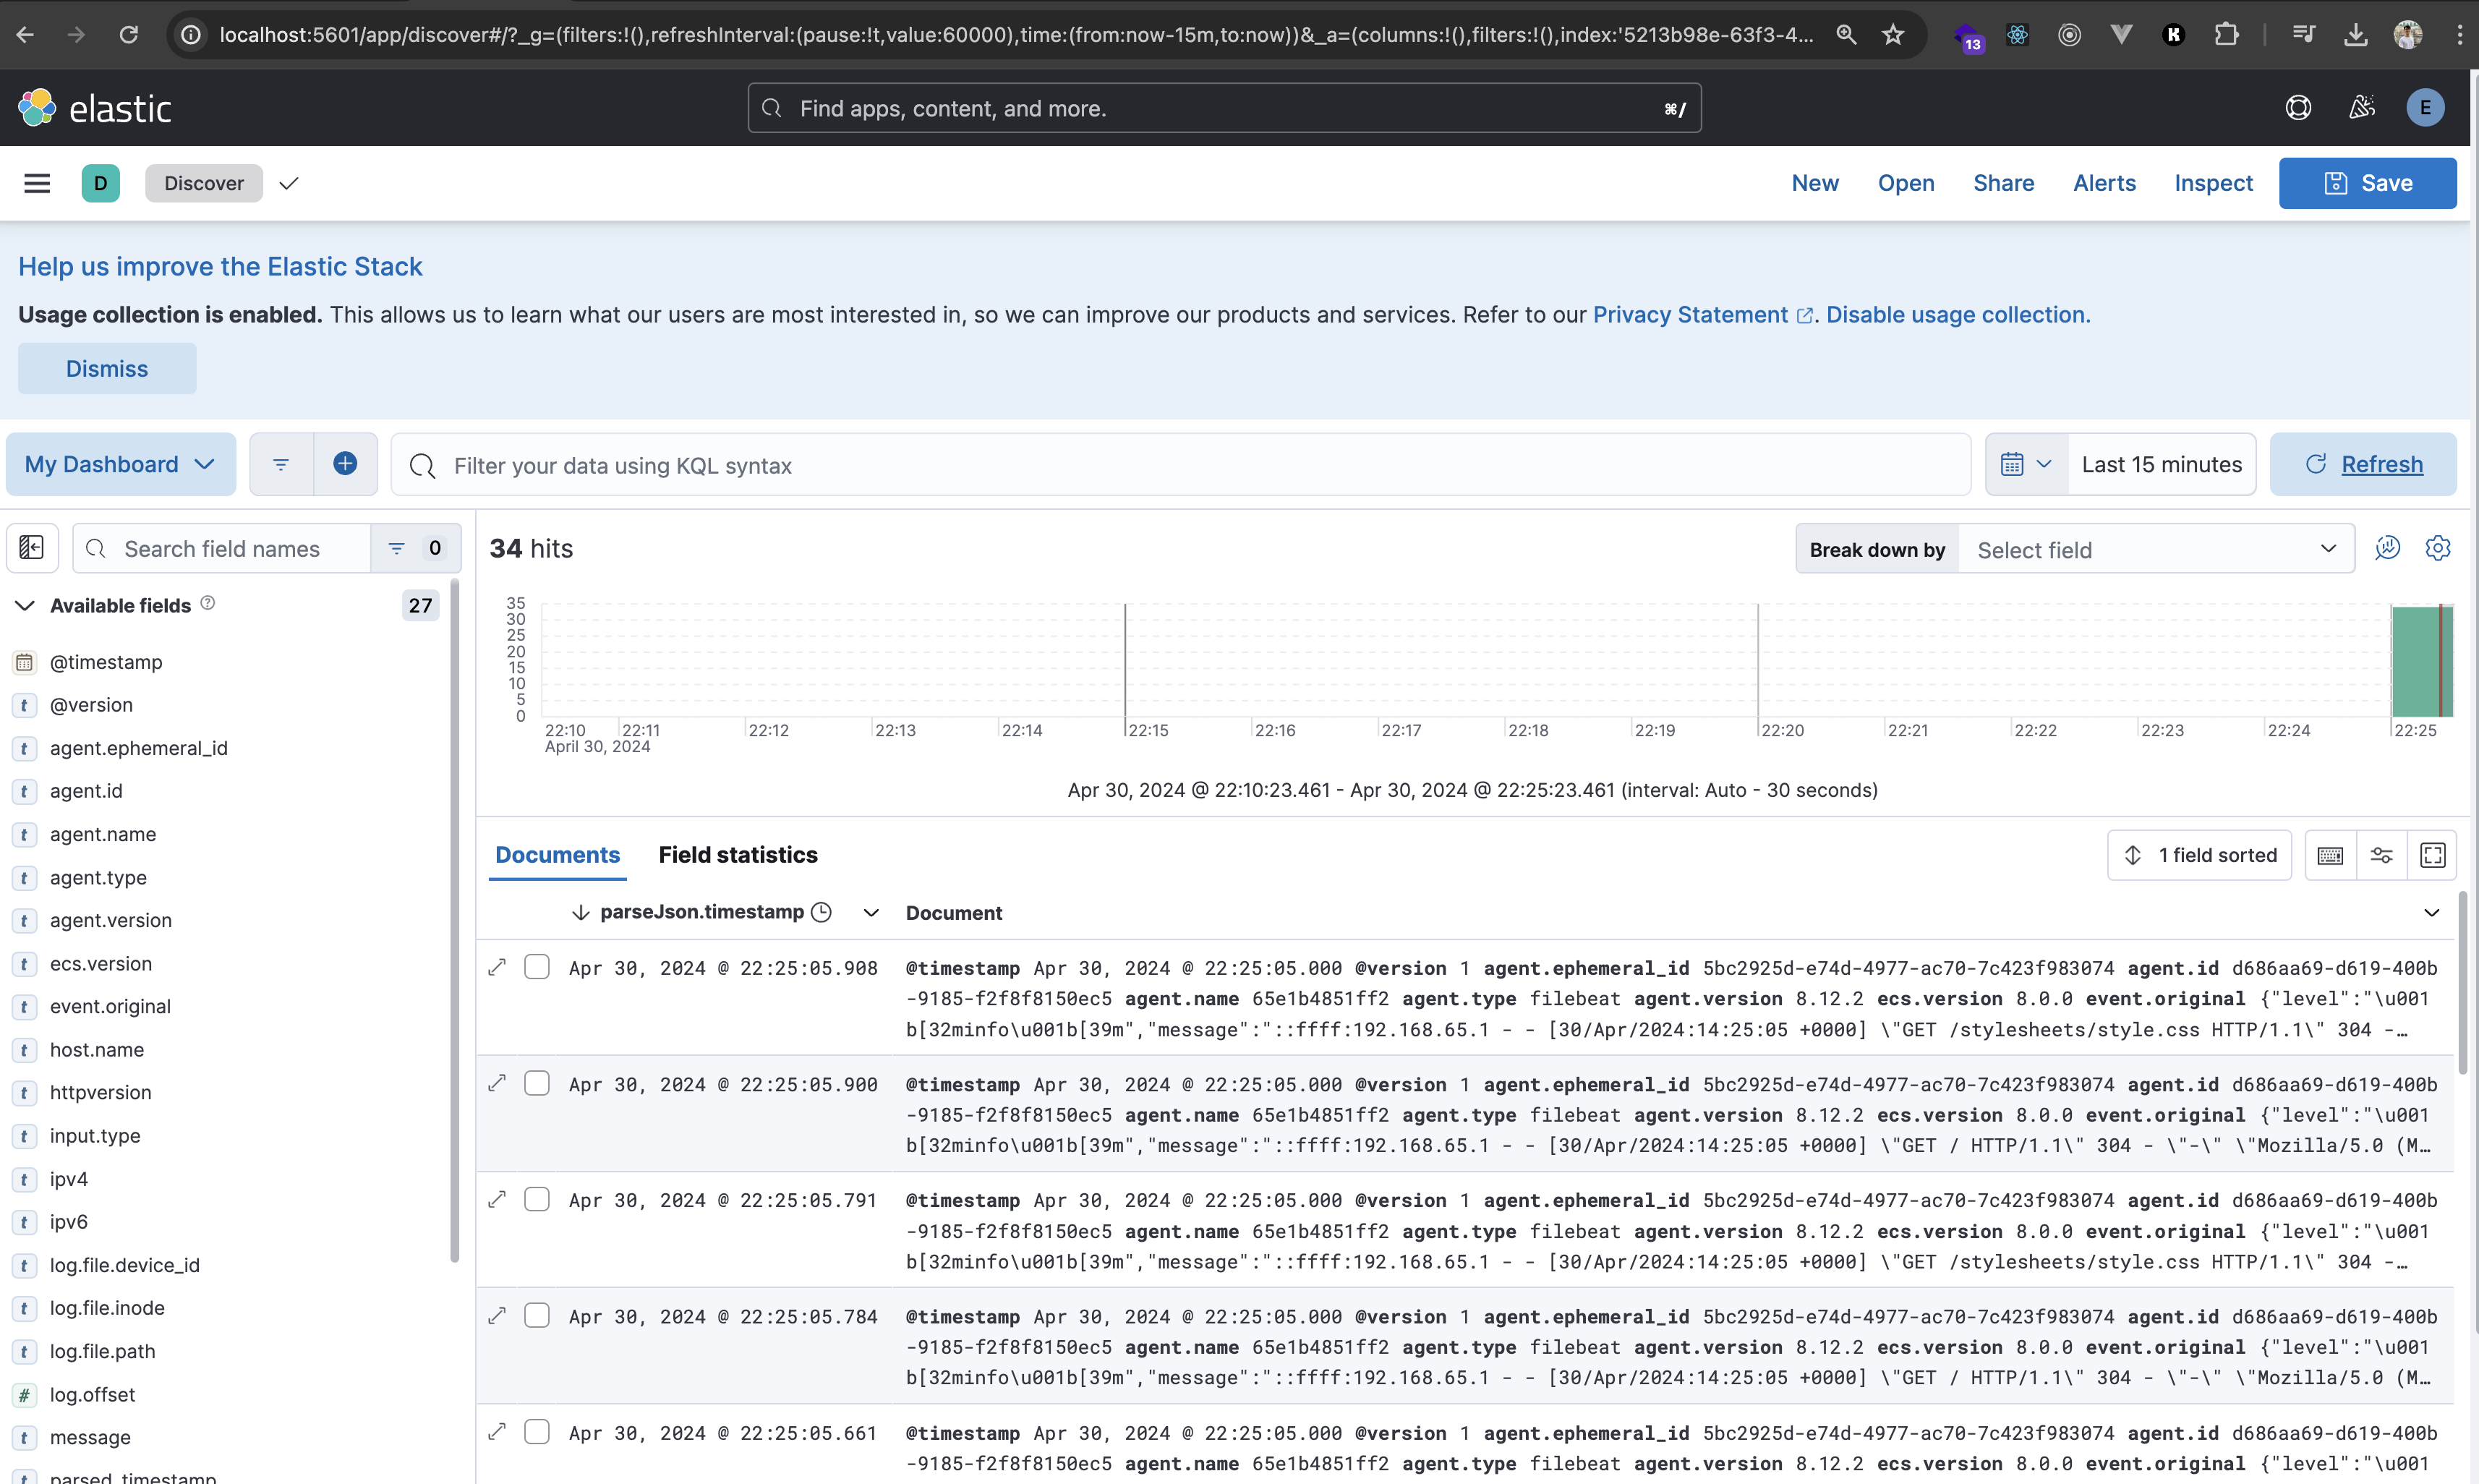Viewport: 2479px width, 1484px height.
Task: Open the Privacy Statement link
Action: tap(1691, 314)
